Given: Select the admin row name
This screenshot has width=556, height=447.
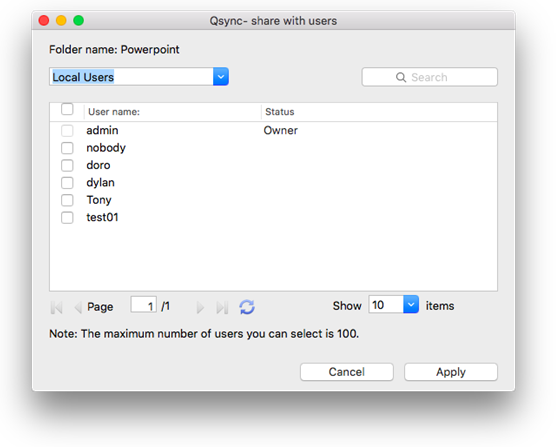Looking at the screenshot, I should [102, 130].
